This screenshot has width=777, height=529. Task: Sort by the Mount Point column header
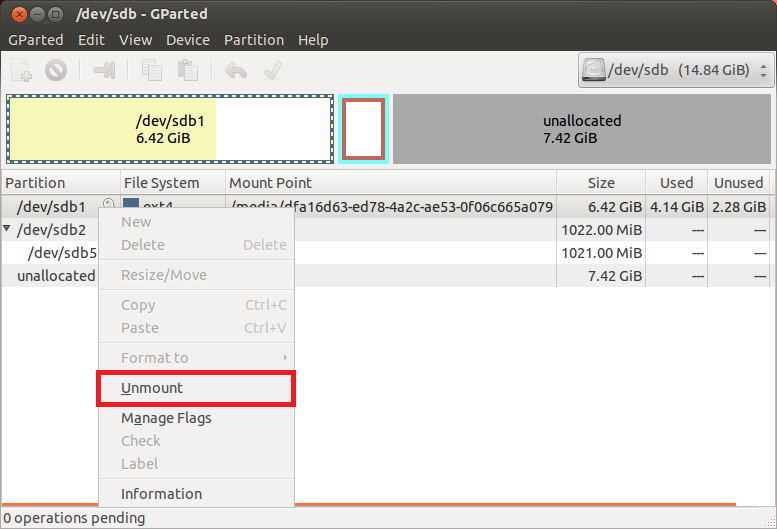pyautogui.click(x=391, y=183)
